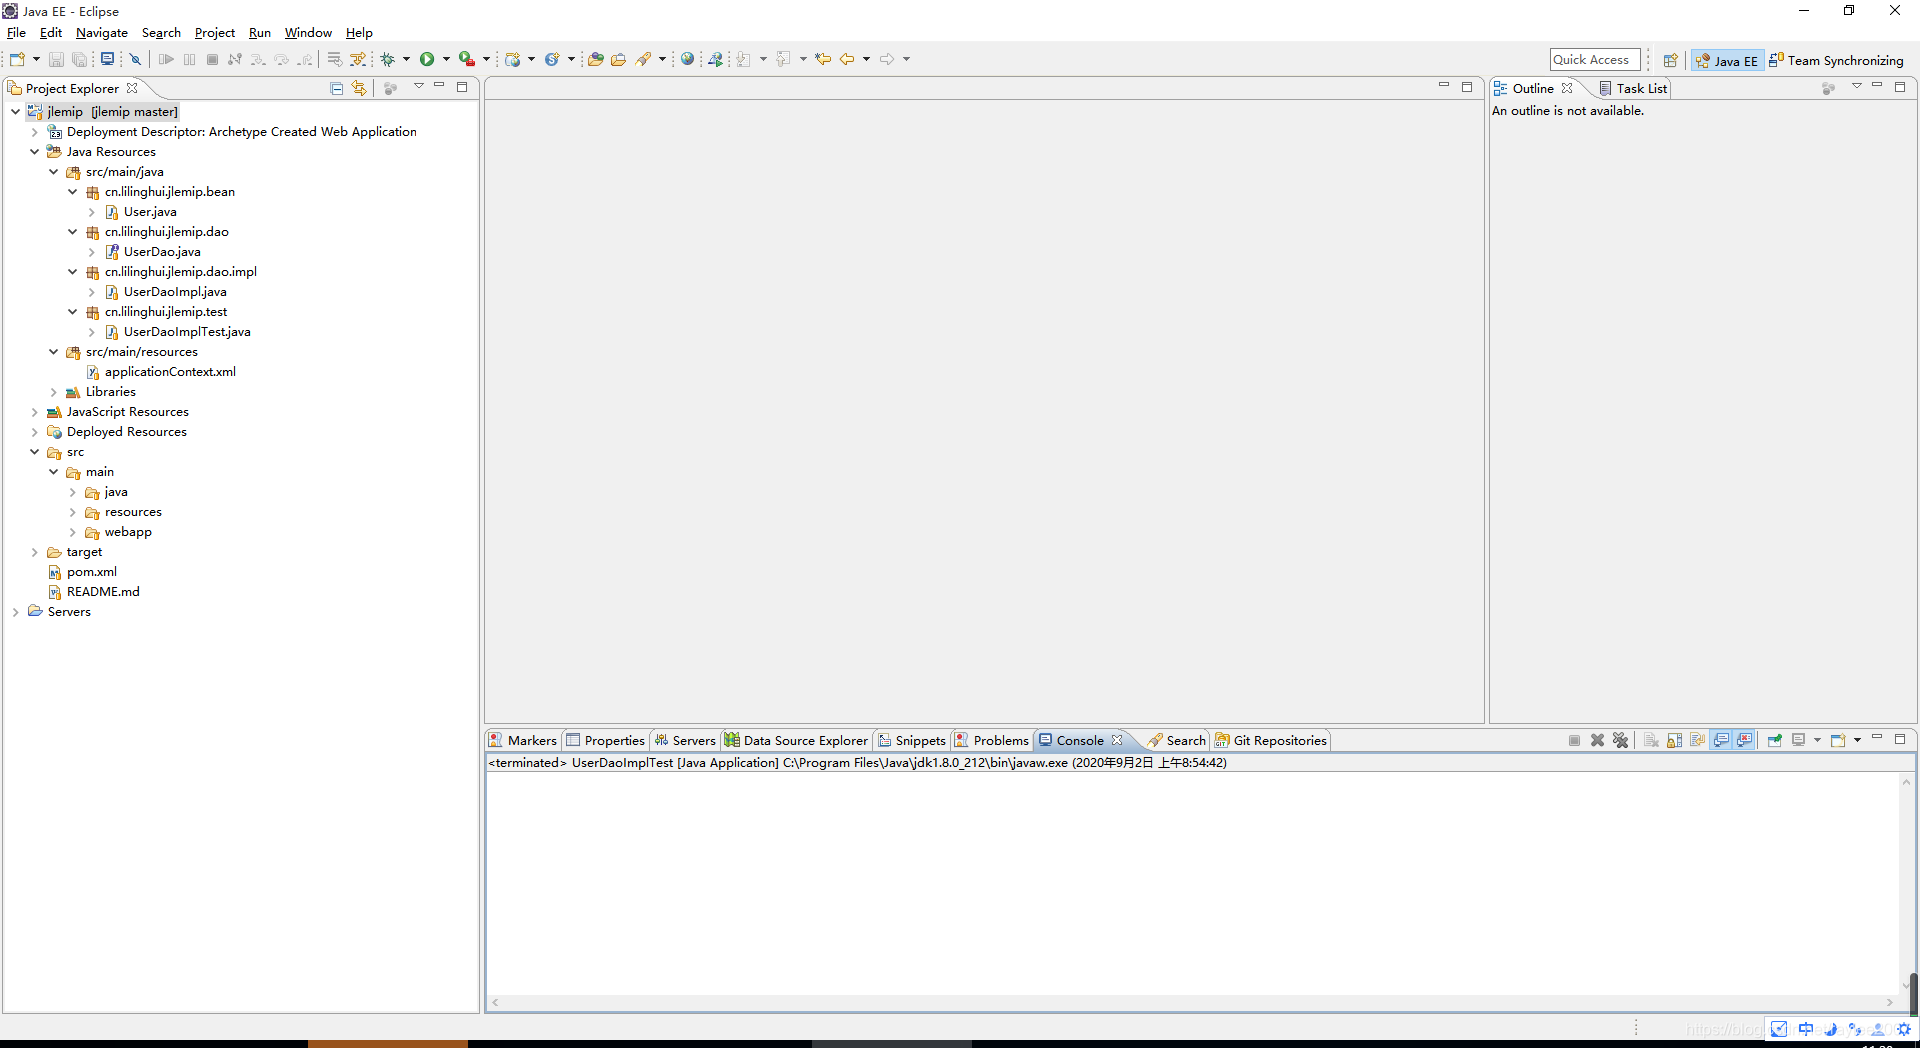Expand Deployment Descriptor node
This screenshot has width=1920, height=1048.
(x=34, y=131)
